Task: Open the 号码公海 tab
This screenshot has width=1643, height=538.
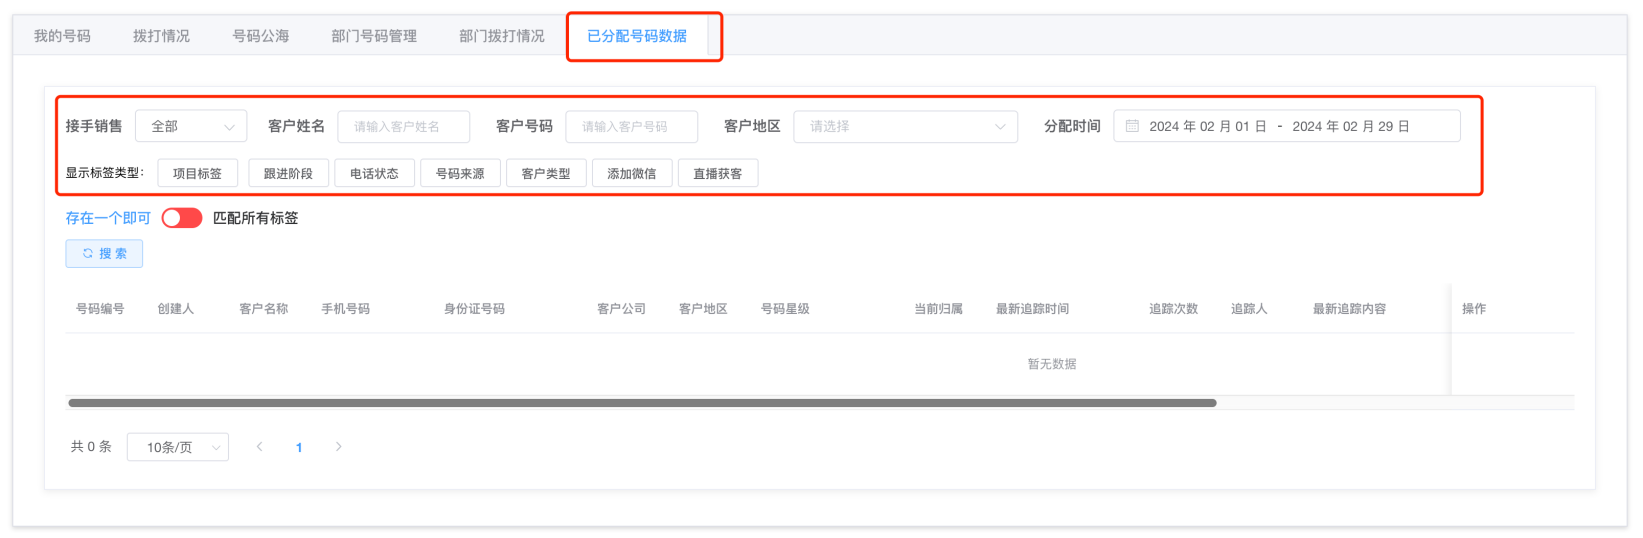Action: (261, 36)
